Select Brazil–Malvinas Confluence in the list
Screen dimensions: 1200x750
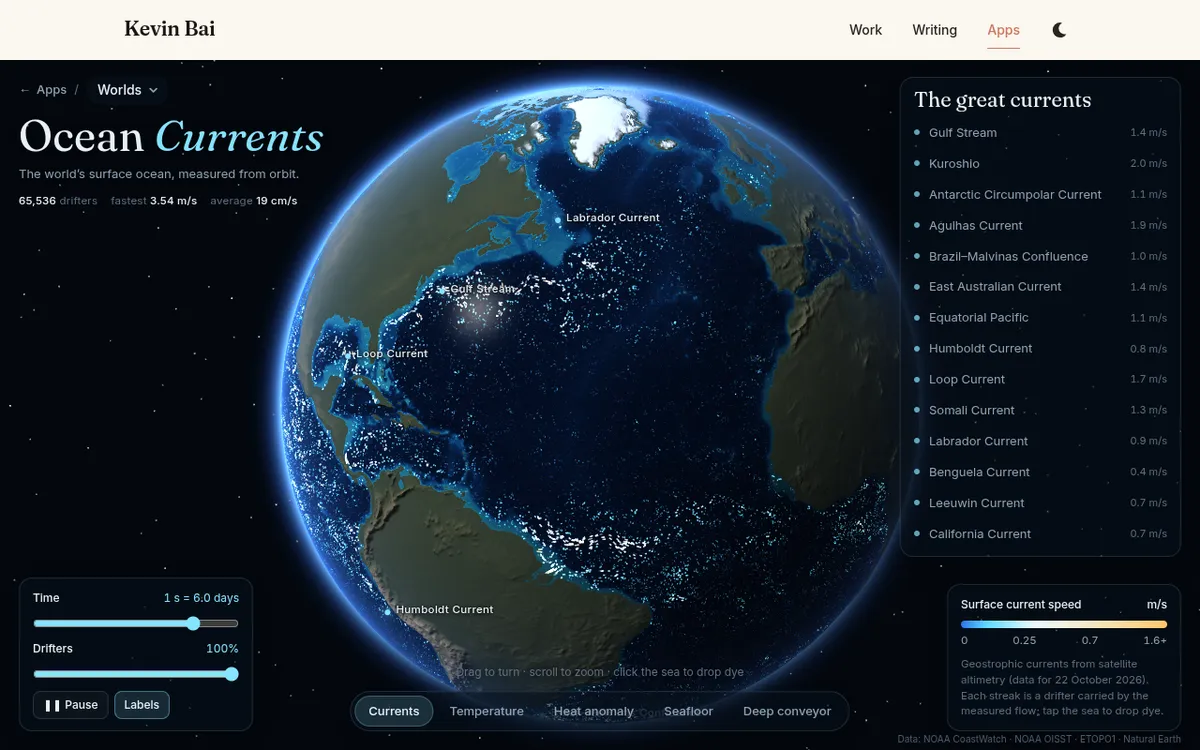[x=1040, y=256]
